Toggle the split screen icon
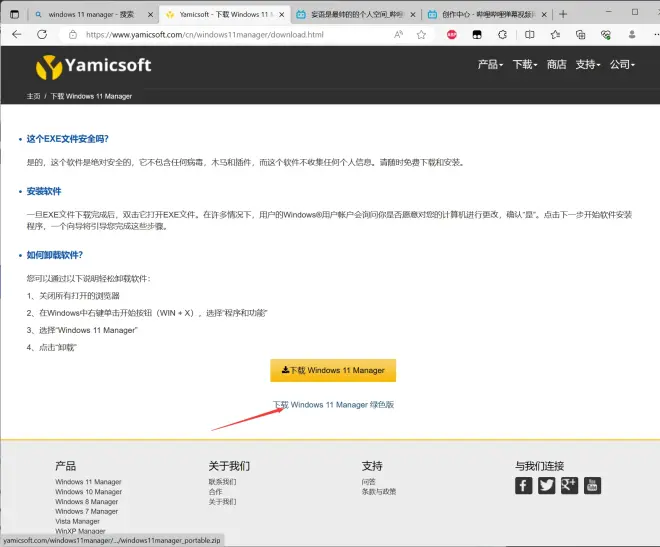This screenshot has height=547, width=660. click(530, 35)
